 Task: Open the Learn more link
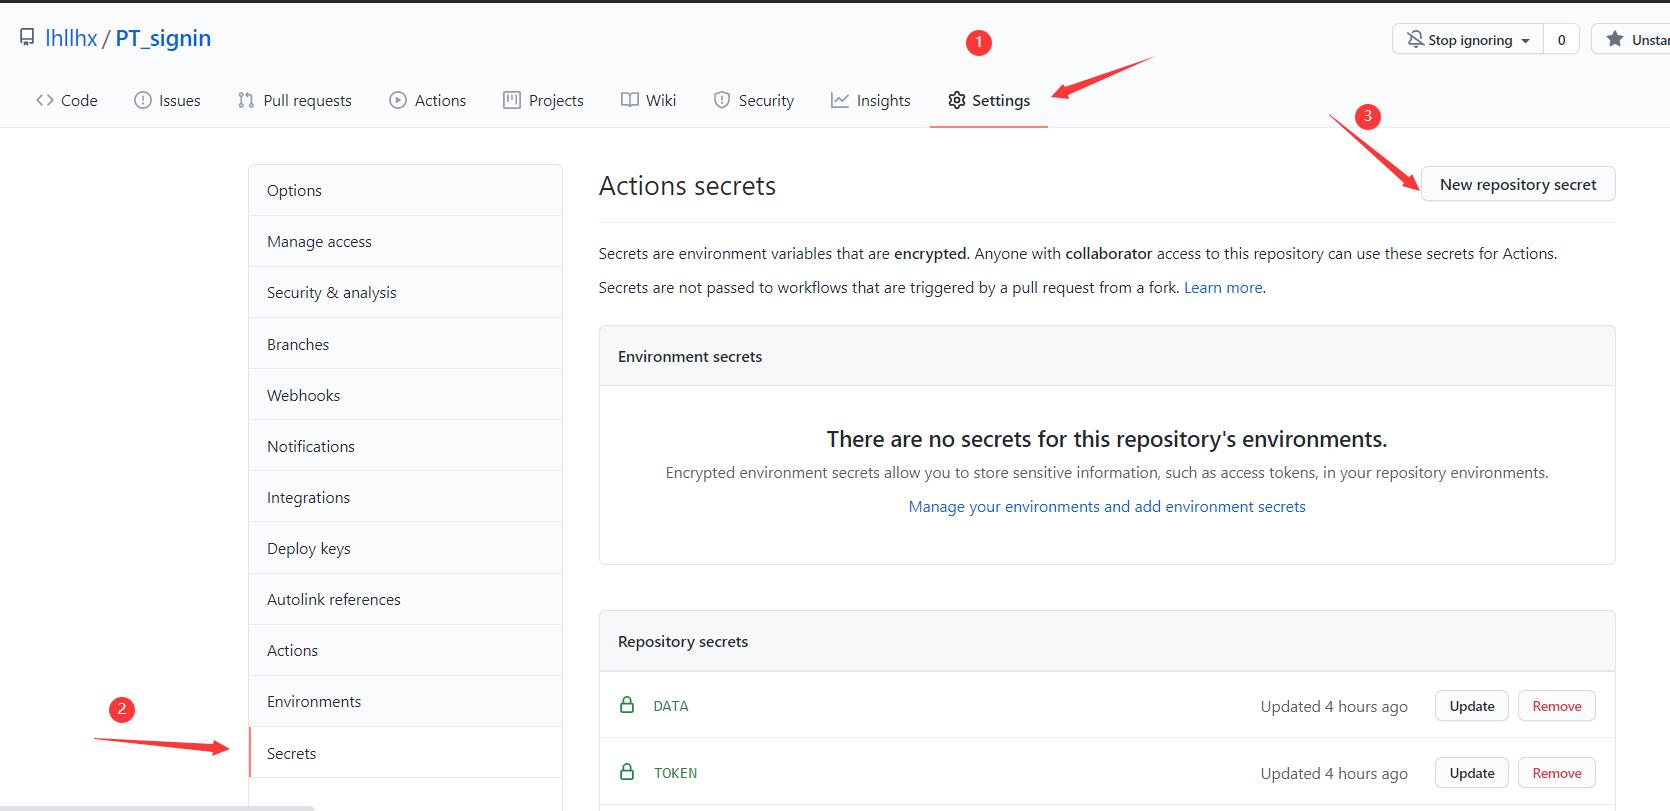(x=1223, y=287)
